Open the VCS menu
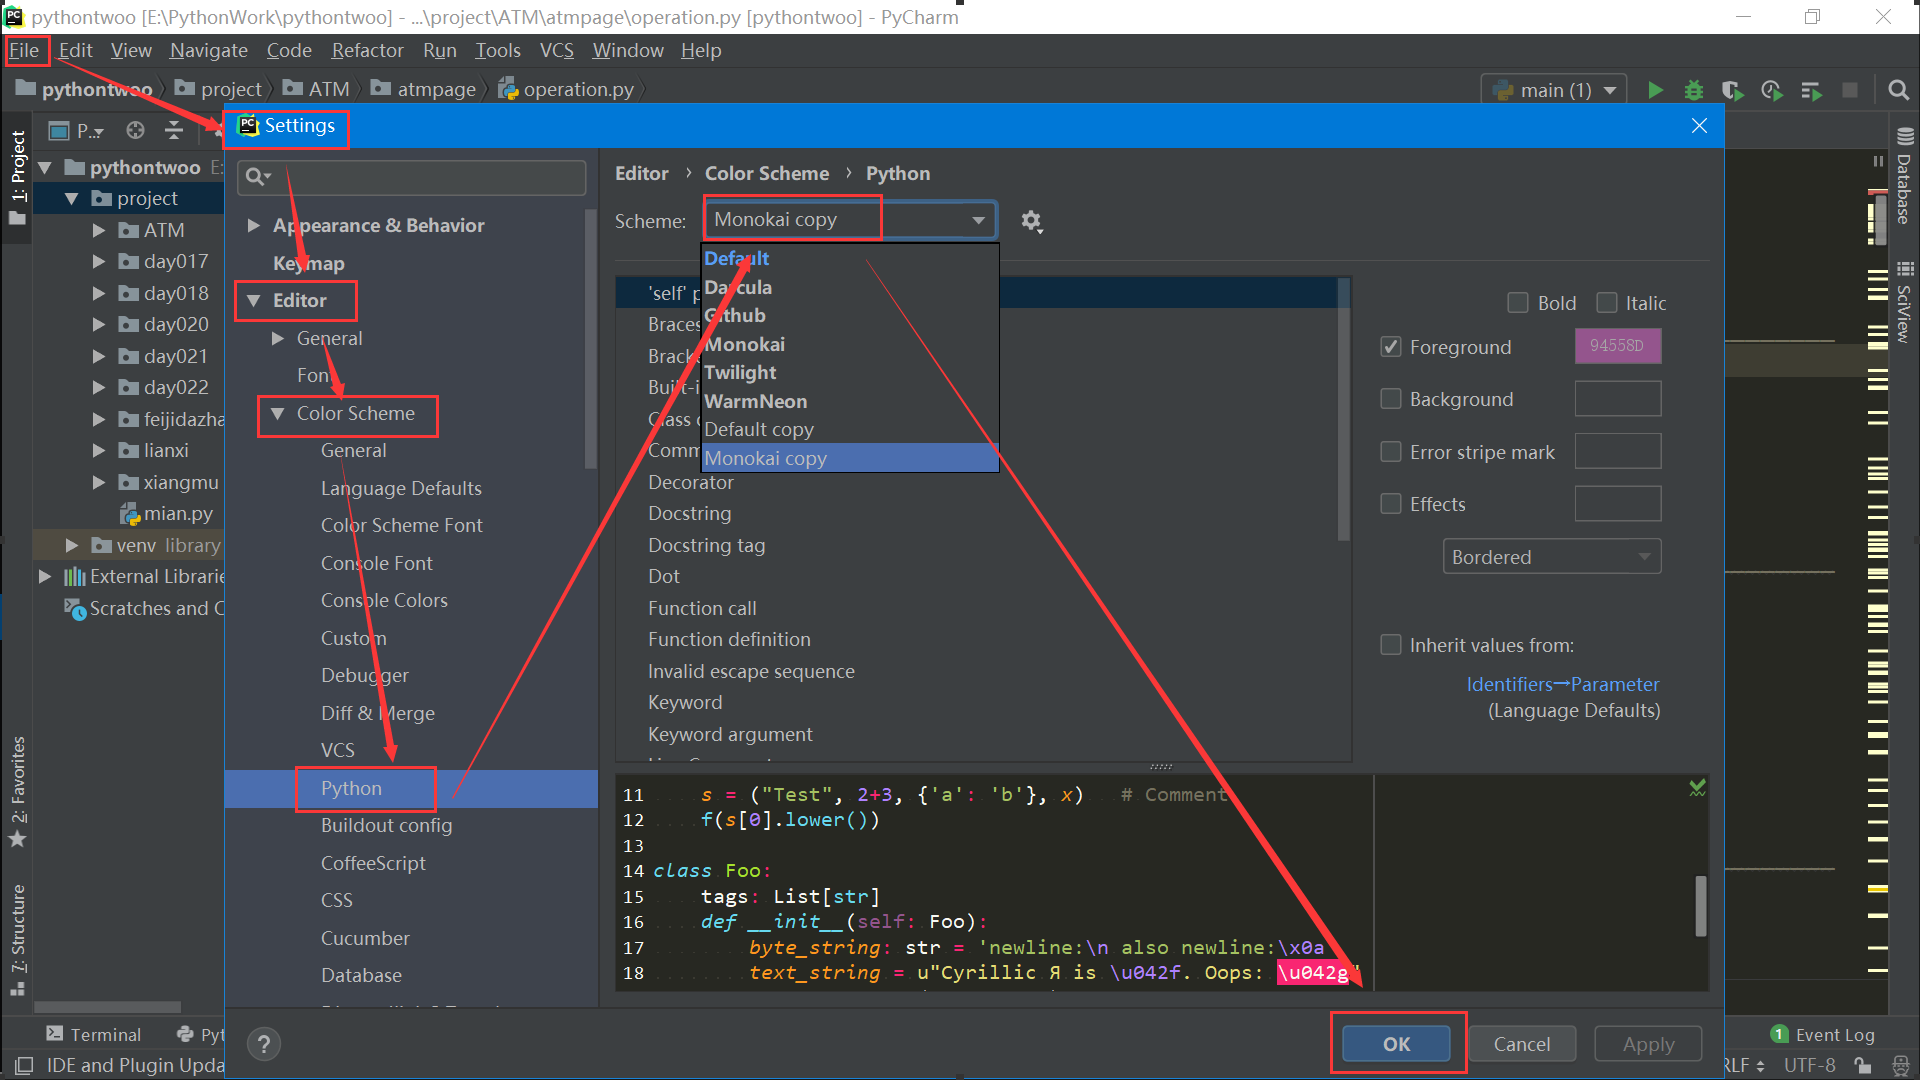Screen dimensions: 1920x1080 557,50
